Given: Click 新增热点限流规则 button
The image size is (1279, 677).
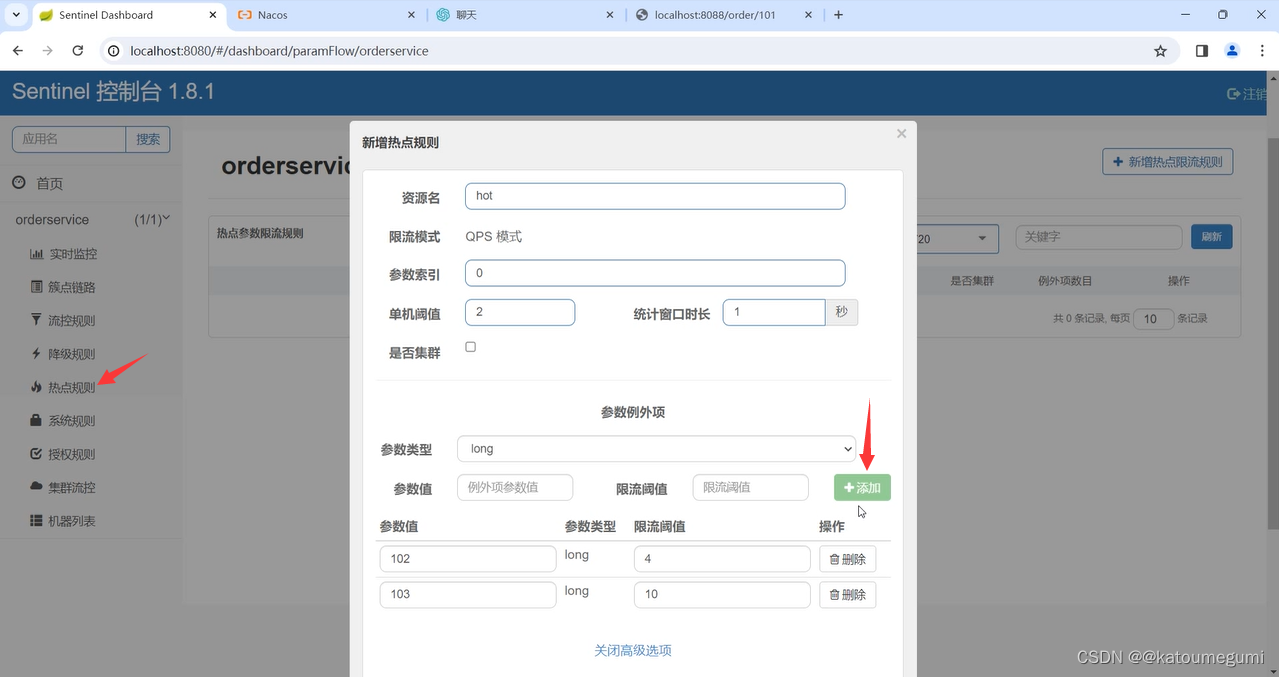Looking at the screenshot, I should [x=1168, y=162].
